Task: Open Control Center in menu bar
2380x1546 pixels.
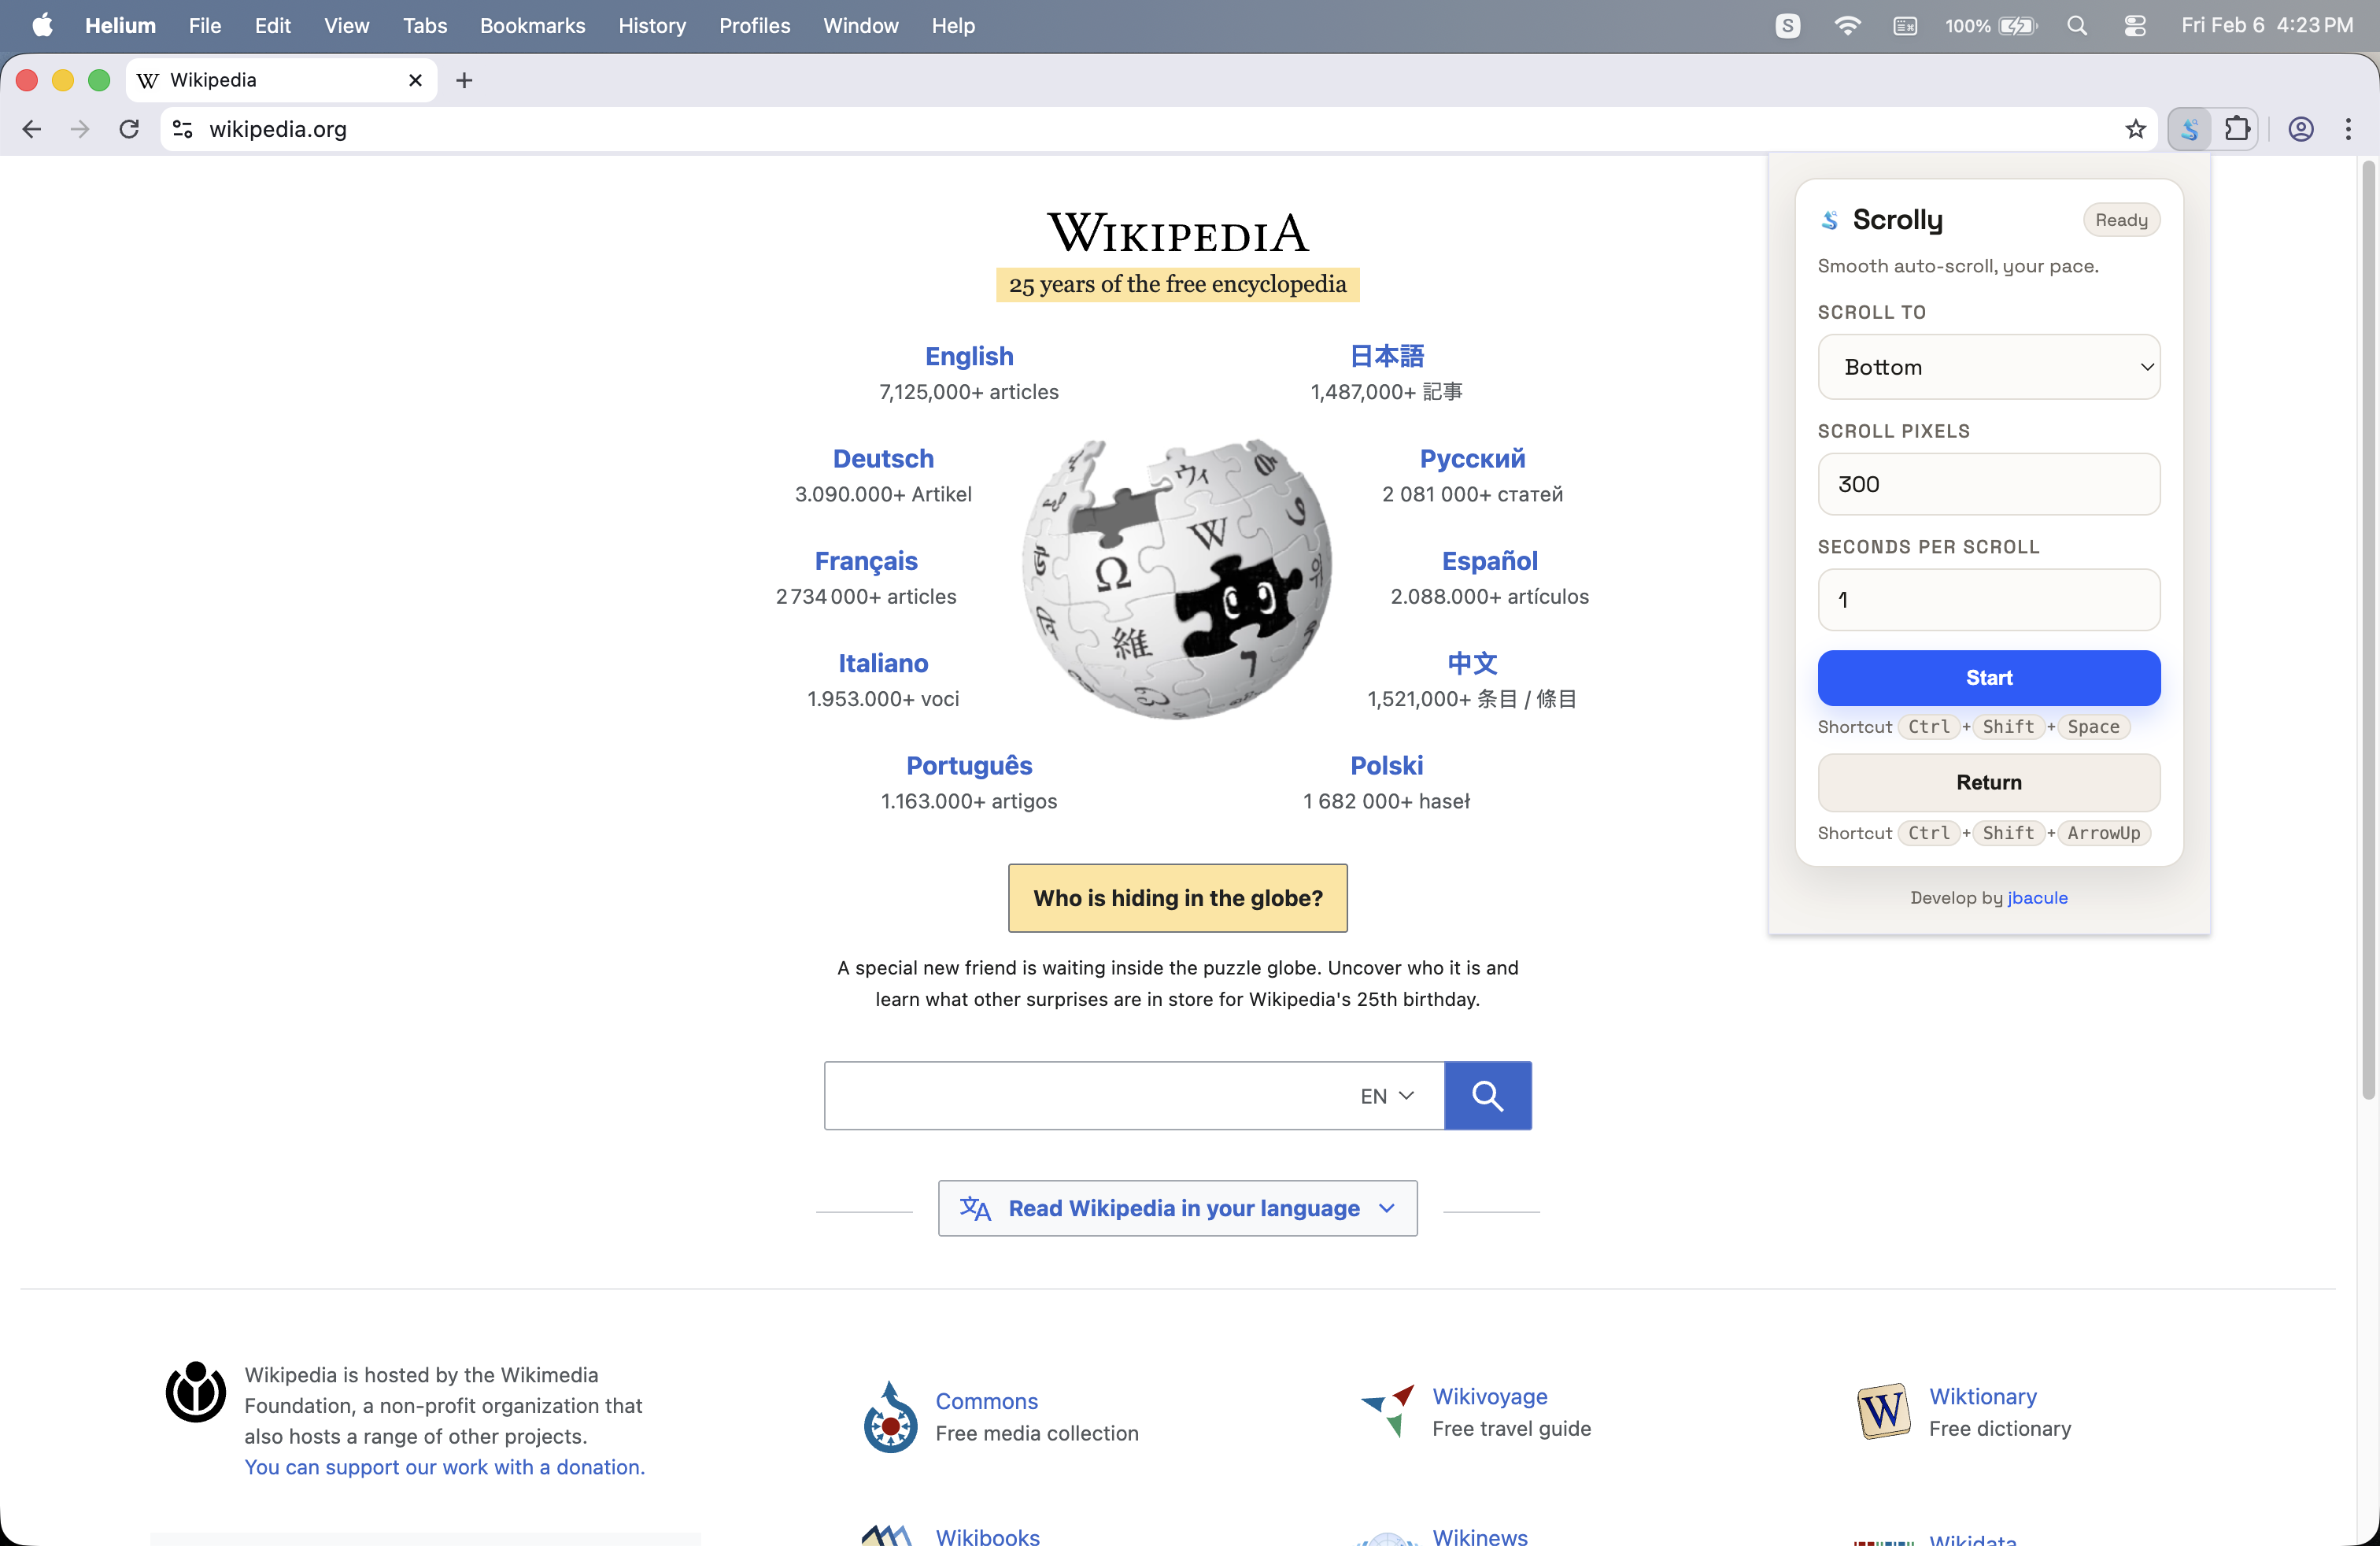Action: point(2134,26)
